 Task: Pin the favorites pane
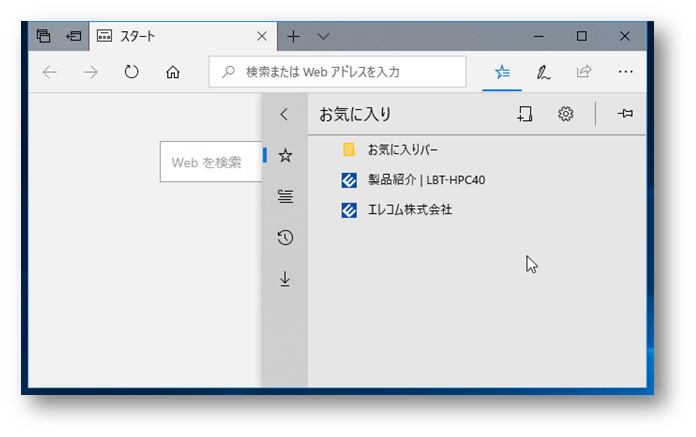click(x=625, y=114)
